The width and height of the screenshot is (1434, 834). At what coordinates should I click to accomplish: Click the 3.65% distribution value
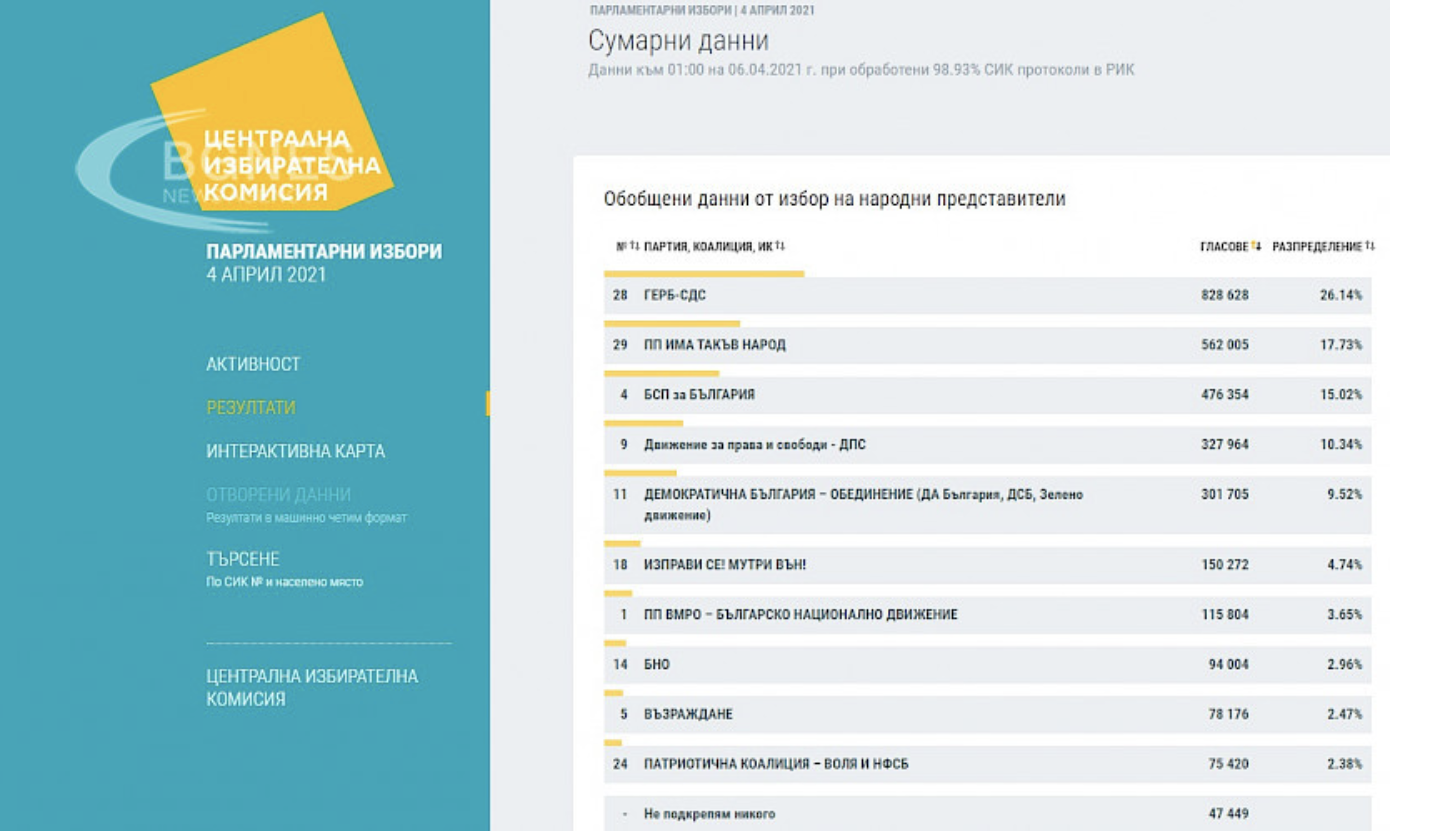[x=1344, y=615]
